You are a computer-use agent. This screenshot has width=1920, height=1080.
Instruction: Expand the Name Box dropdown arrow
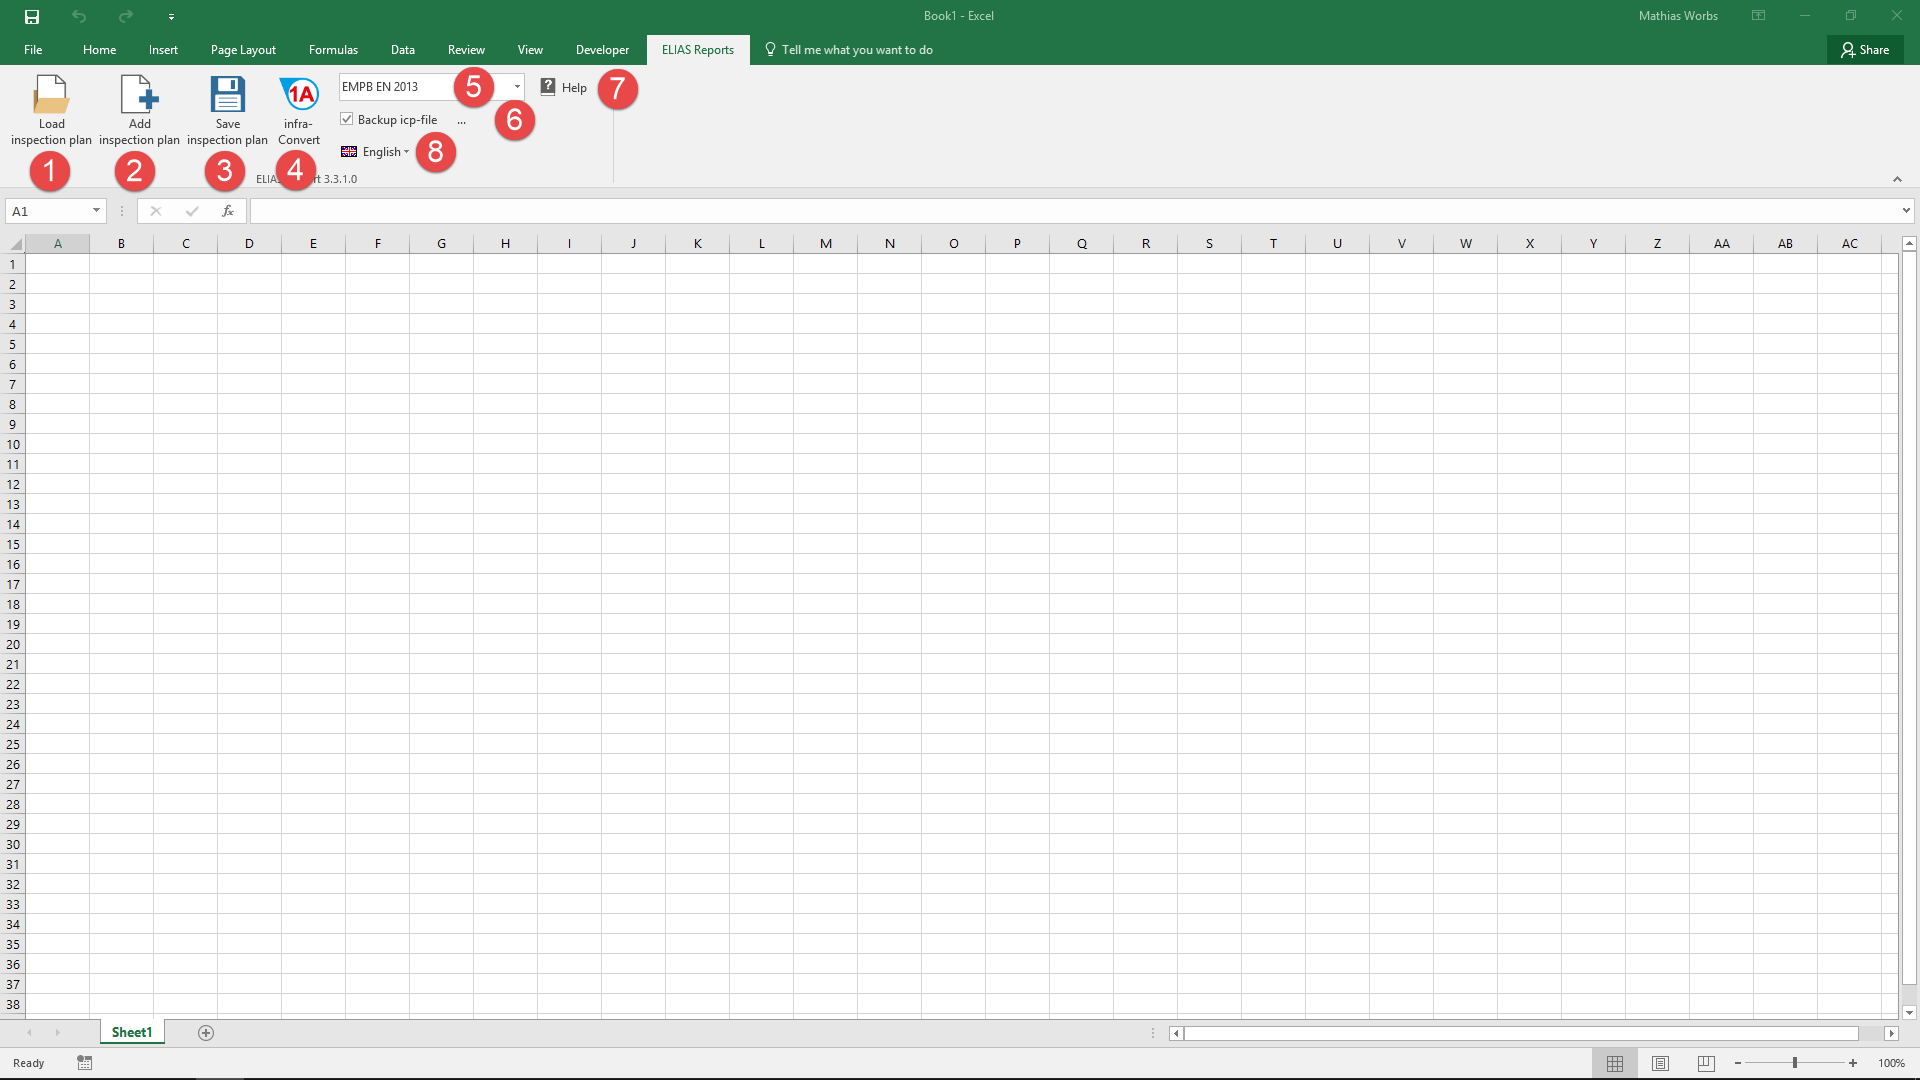tap(96, 211)
